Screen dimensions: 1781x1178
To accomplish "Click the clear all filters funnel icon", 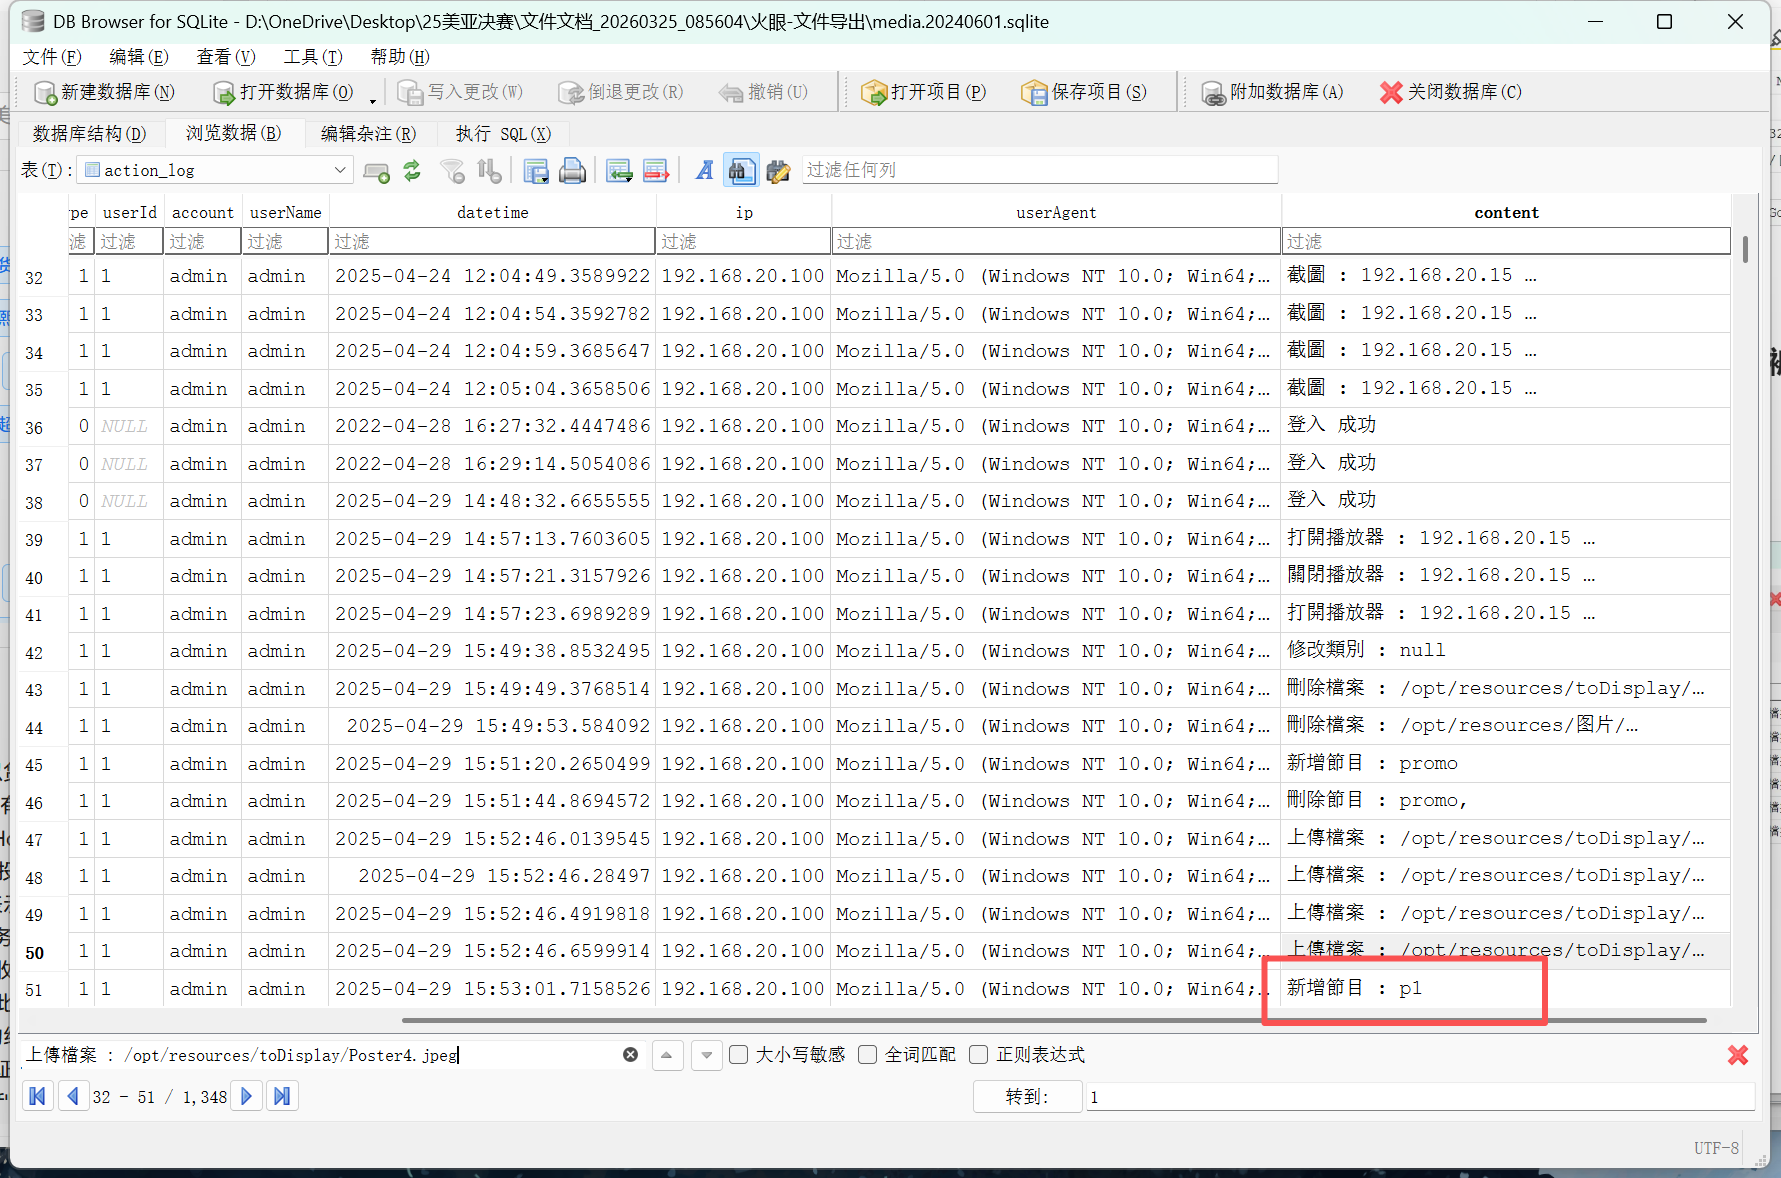I will [x=453, y=171].
